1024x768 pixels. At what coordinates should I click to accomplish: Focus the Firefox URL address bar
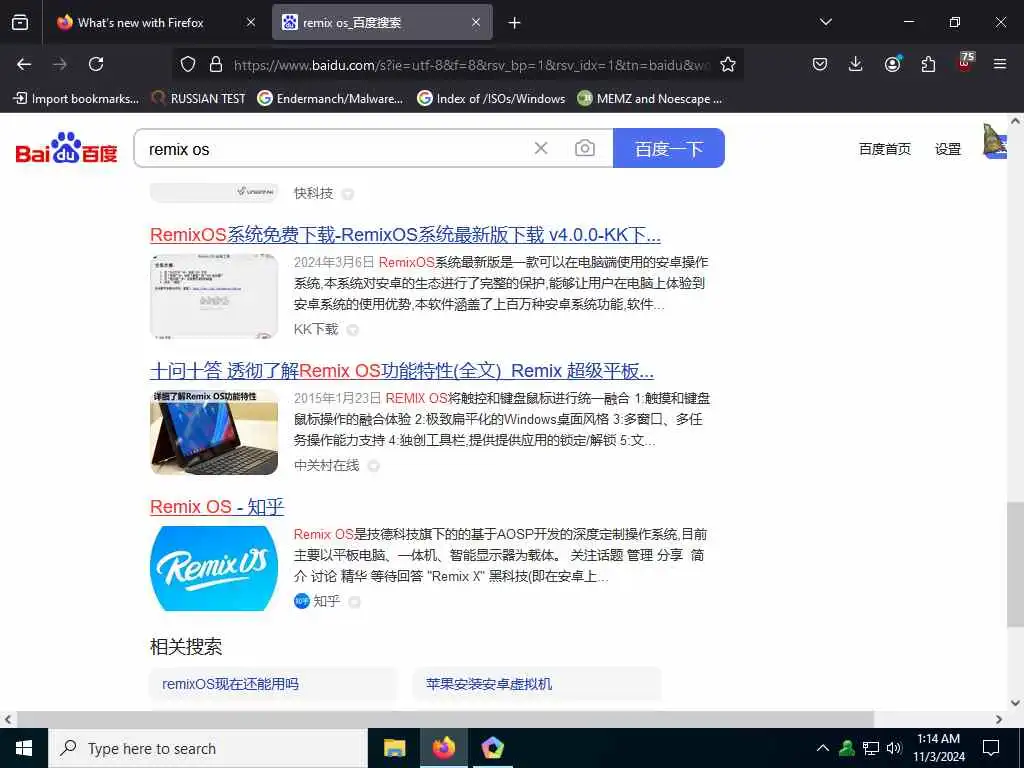(x=470, y=64)
